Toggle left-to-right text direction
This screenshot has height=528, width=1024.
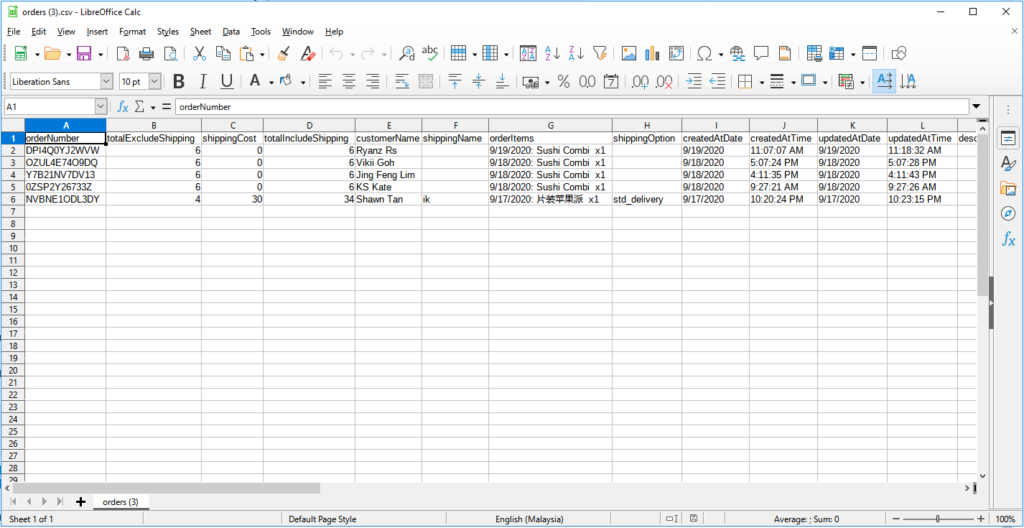(884, 82)
